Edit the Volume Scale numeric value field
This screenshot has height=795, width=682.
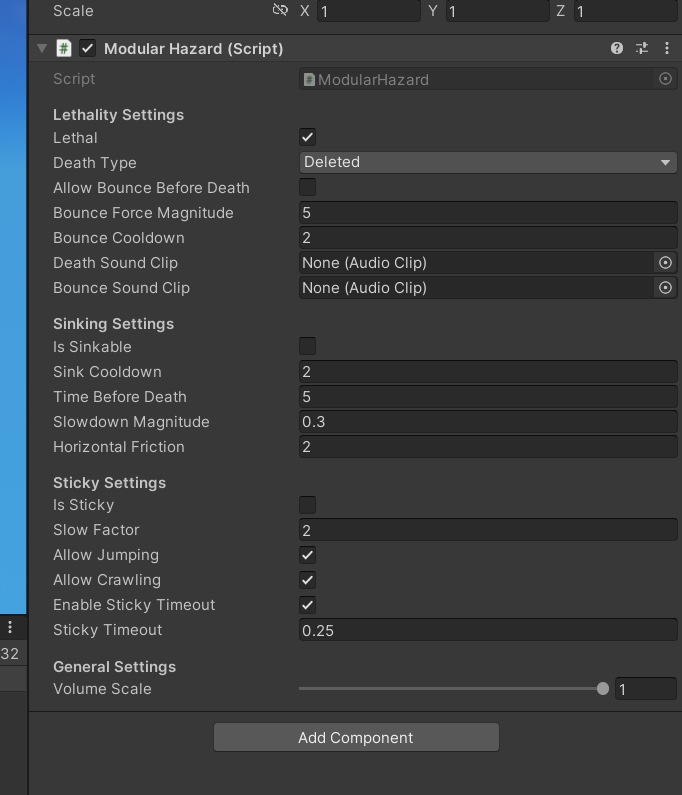(x=645, y=689)
